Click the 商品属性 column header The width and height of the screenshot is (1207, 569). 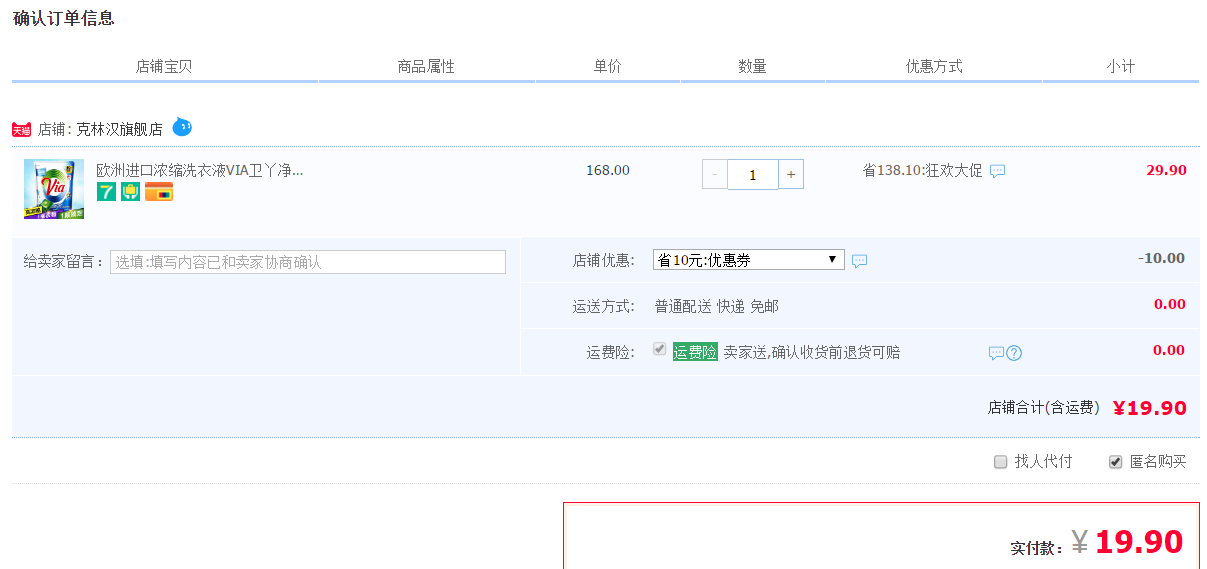coord(426,66)
